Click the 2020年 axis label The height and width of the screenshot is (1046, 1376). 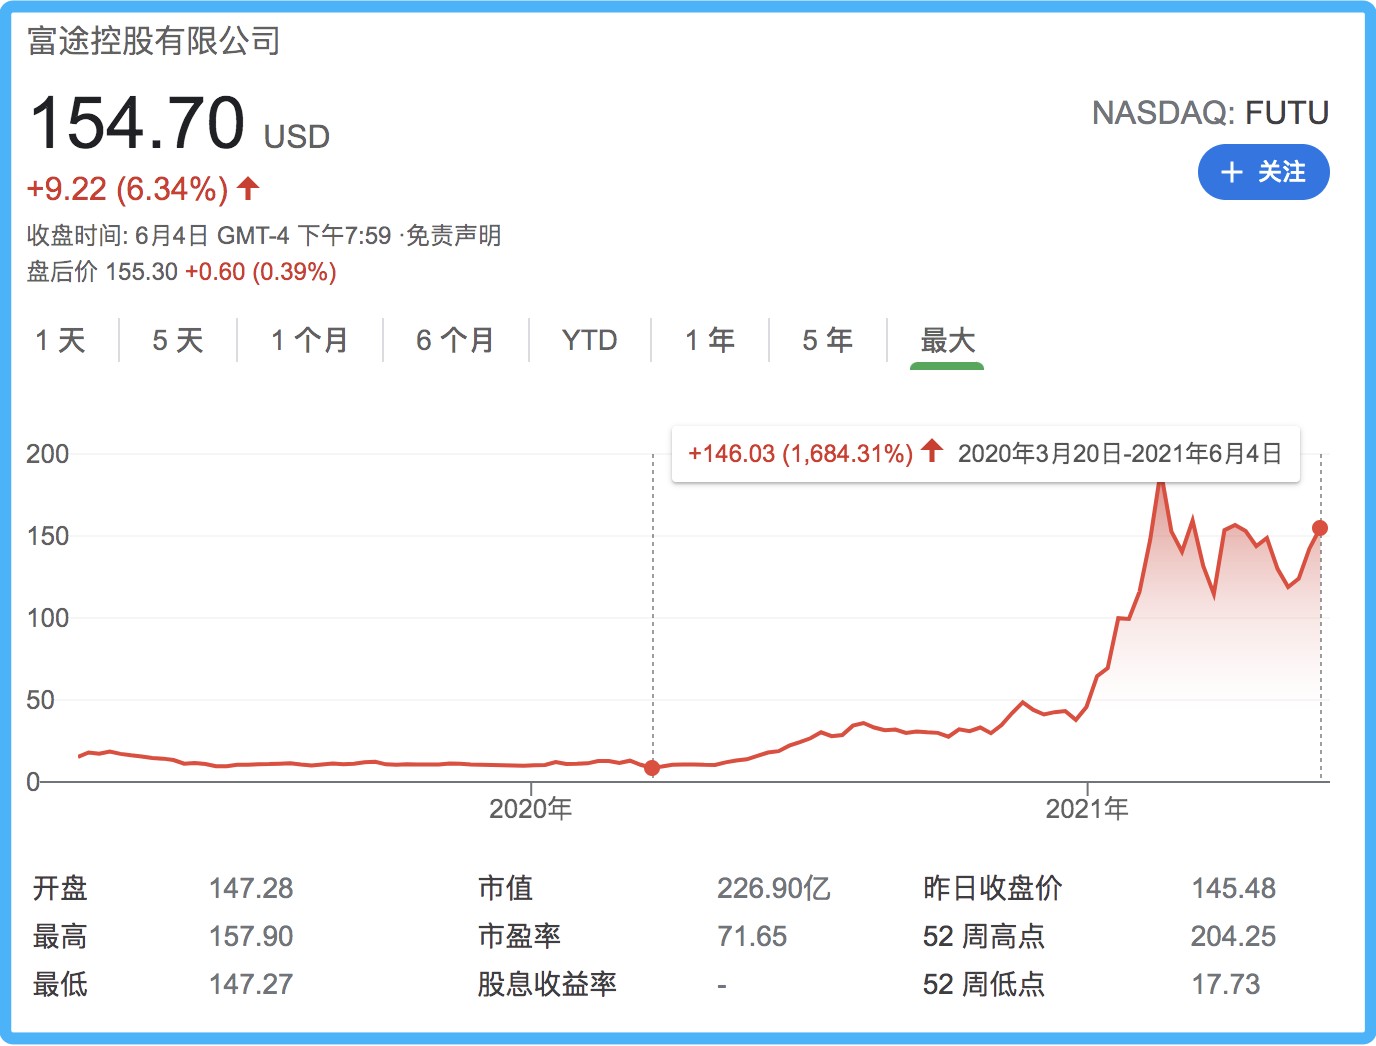[530, 808]
